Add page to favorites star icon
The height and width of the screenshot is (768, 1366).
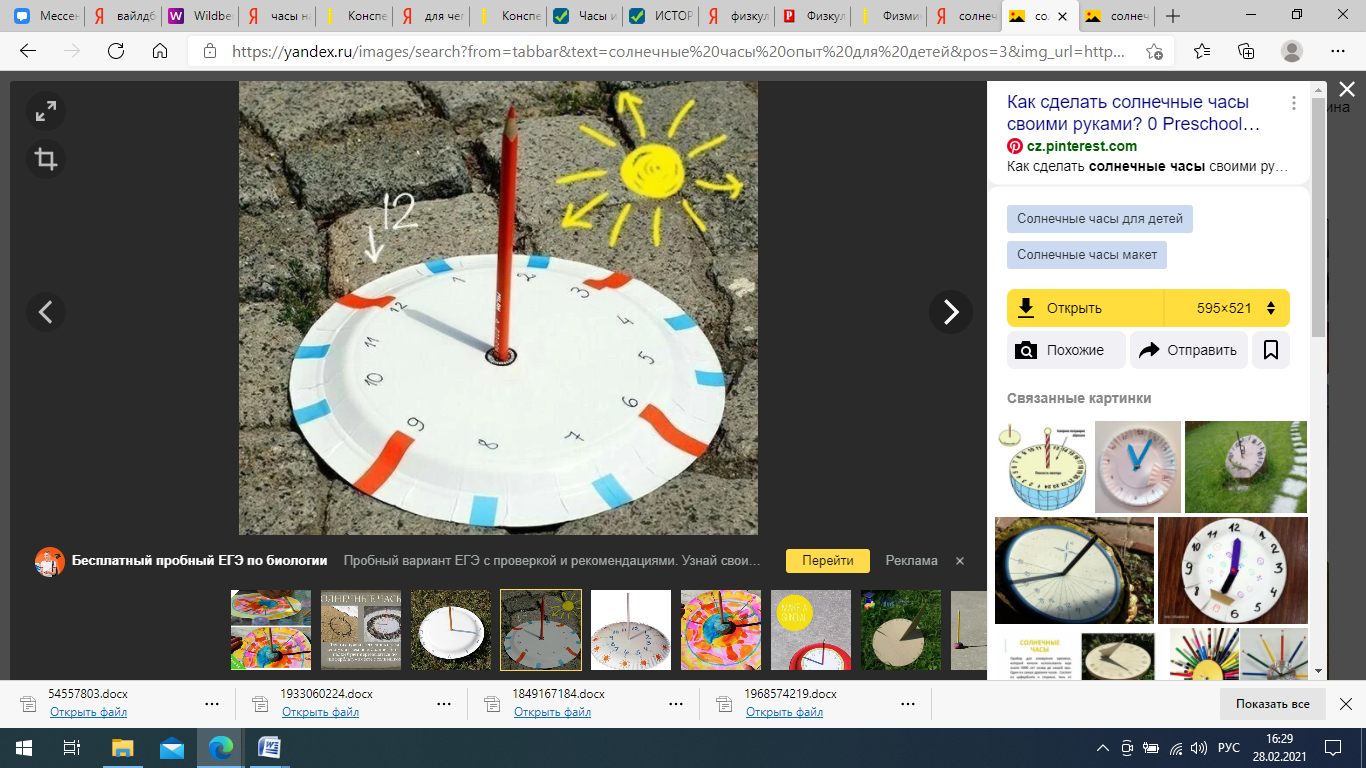click(x=1155, y=51)
